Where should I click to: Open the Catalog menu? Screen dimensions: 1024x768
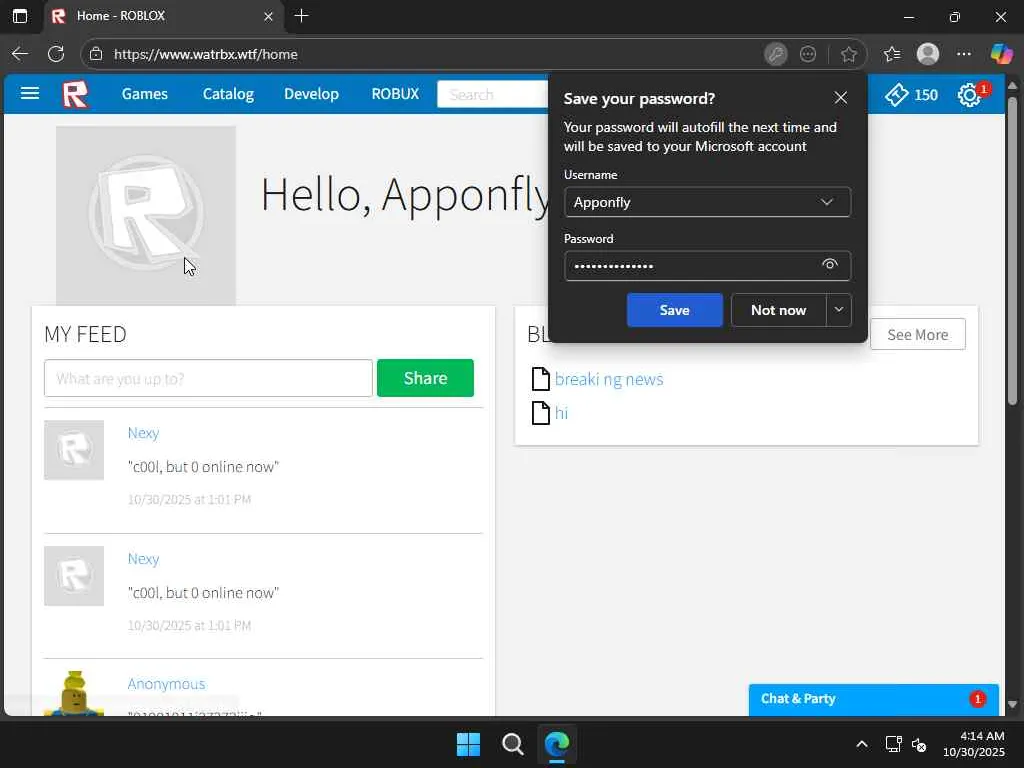click(228, 94)
